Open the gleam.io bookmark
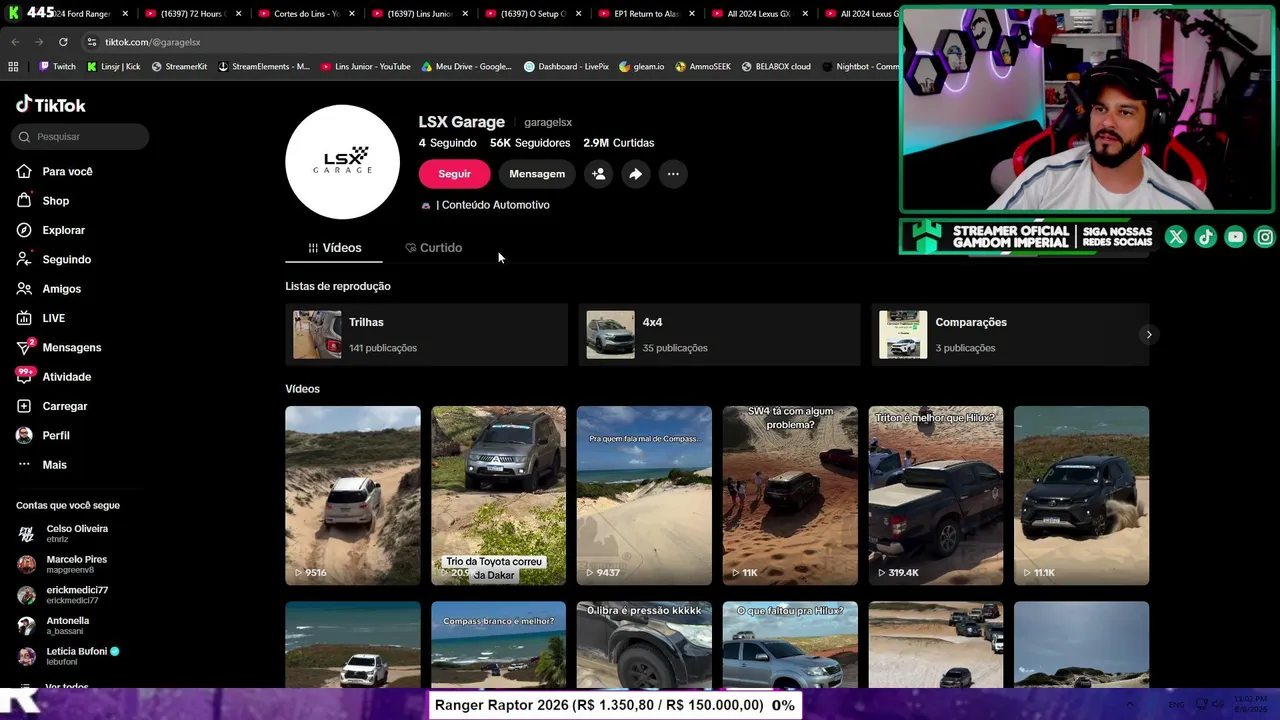 tap(642, 67)
